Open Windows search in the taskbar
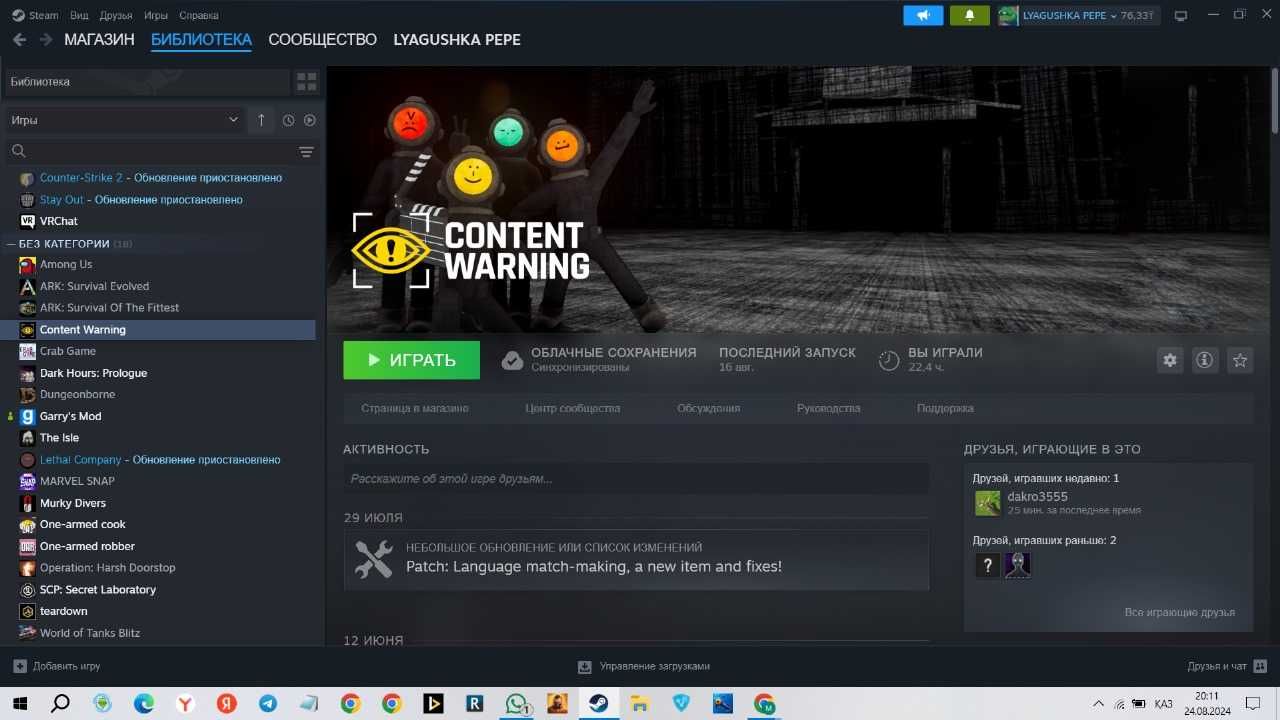Image resolution: width=1280 pixels, height=720 pixels. pos(60,704)
